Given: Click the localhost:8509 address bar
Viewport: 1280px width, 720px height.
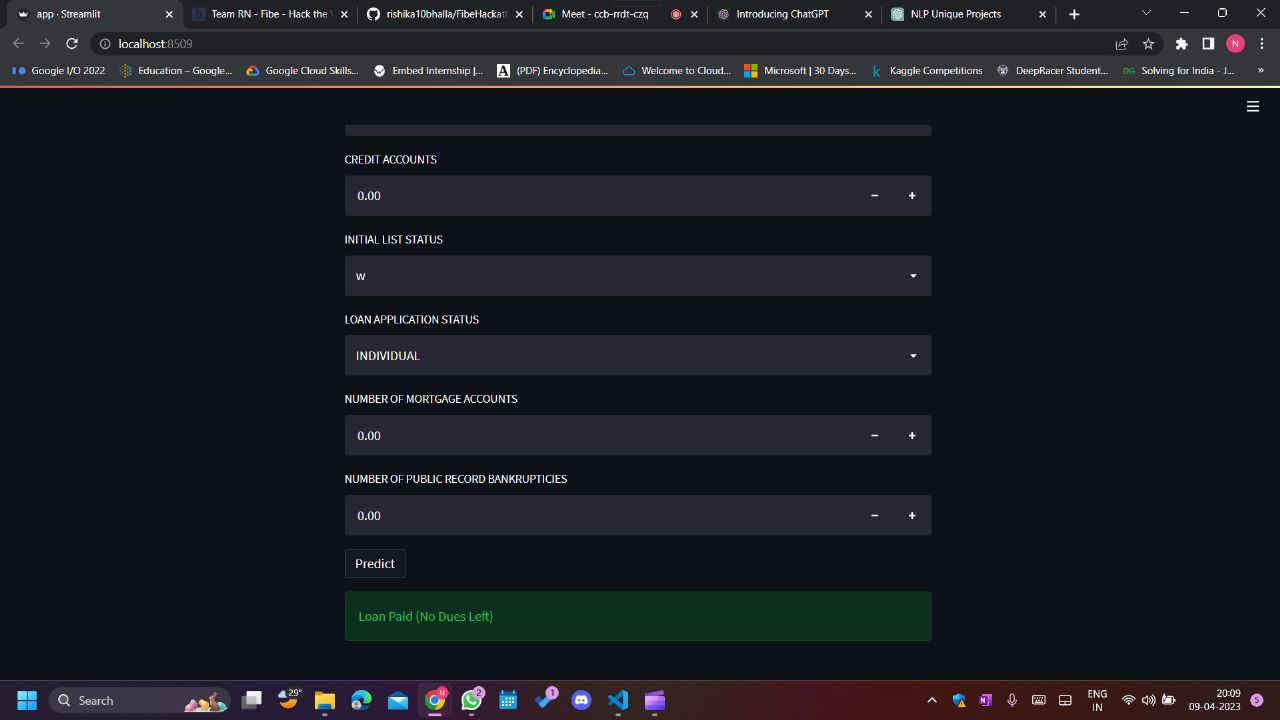Looking at the screenshot, I should click(600, 44).
